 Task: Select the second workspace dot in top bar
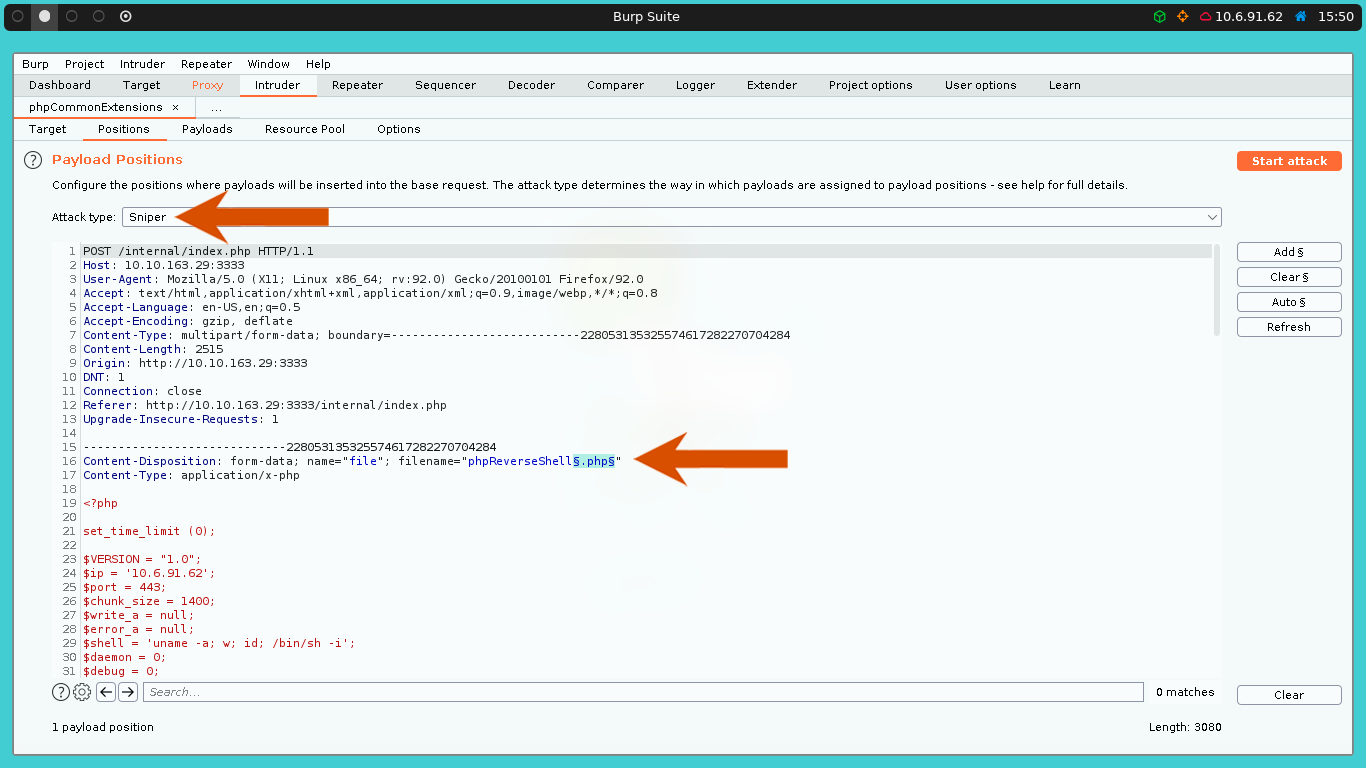(44, 17)
